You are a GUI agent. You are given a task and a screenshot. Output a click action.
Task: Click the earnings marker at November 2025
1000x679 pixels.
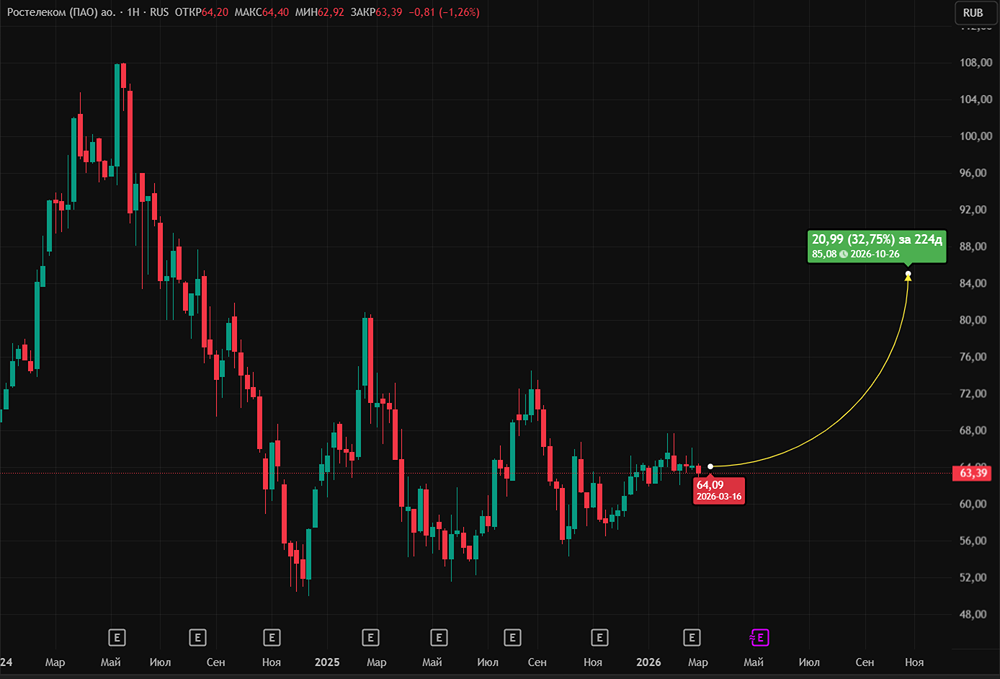tap(599, 638)
